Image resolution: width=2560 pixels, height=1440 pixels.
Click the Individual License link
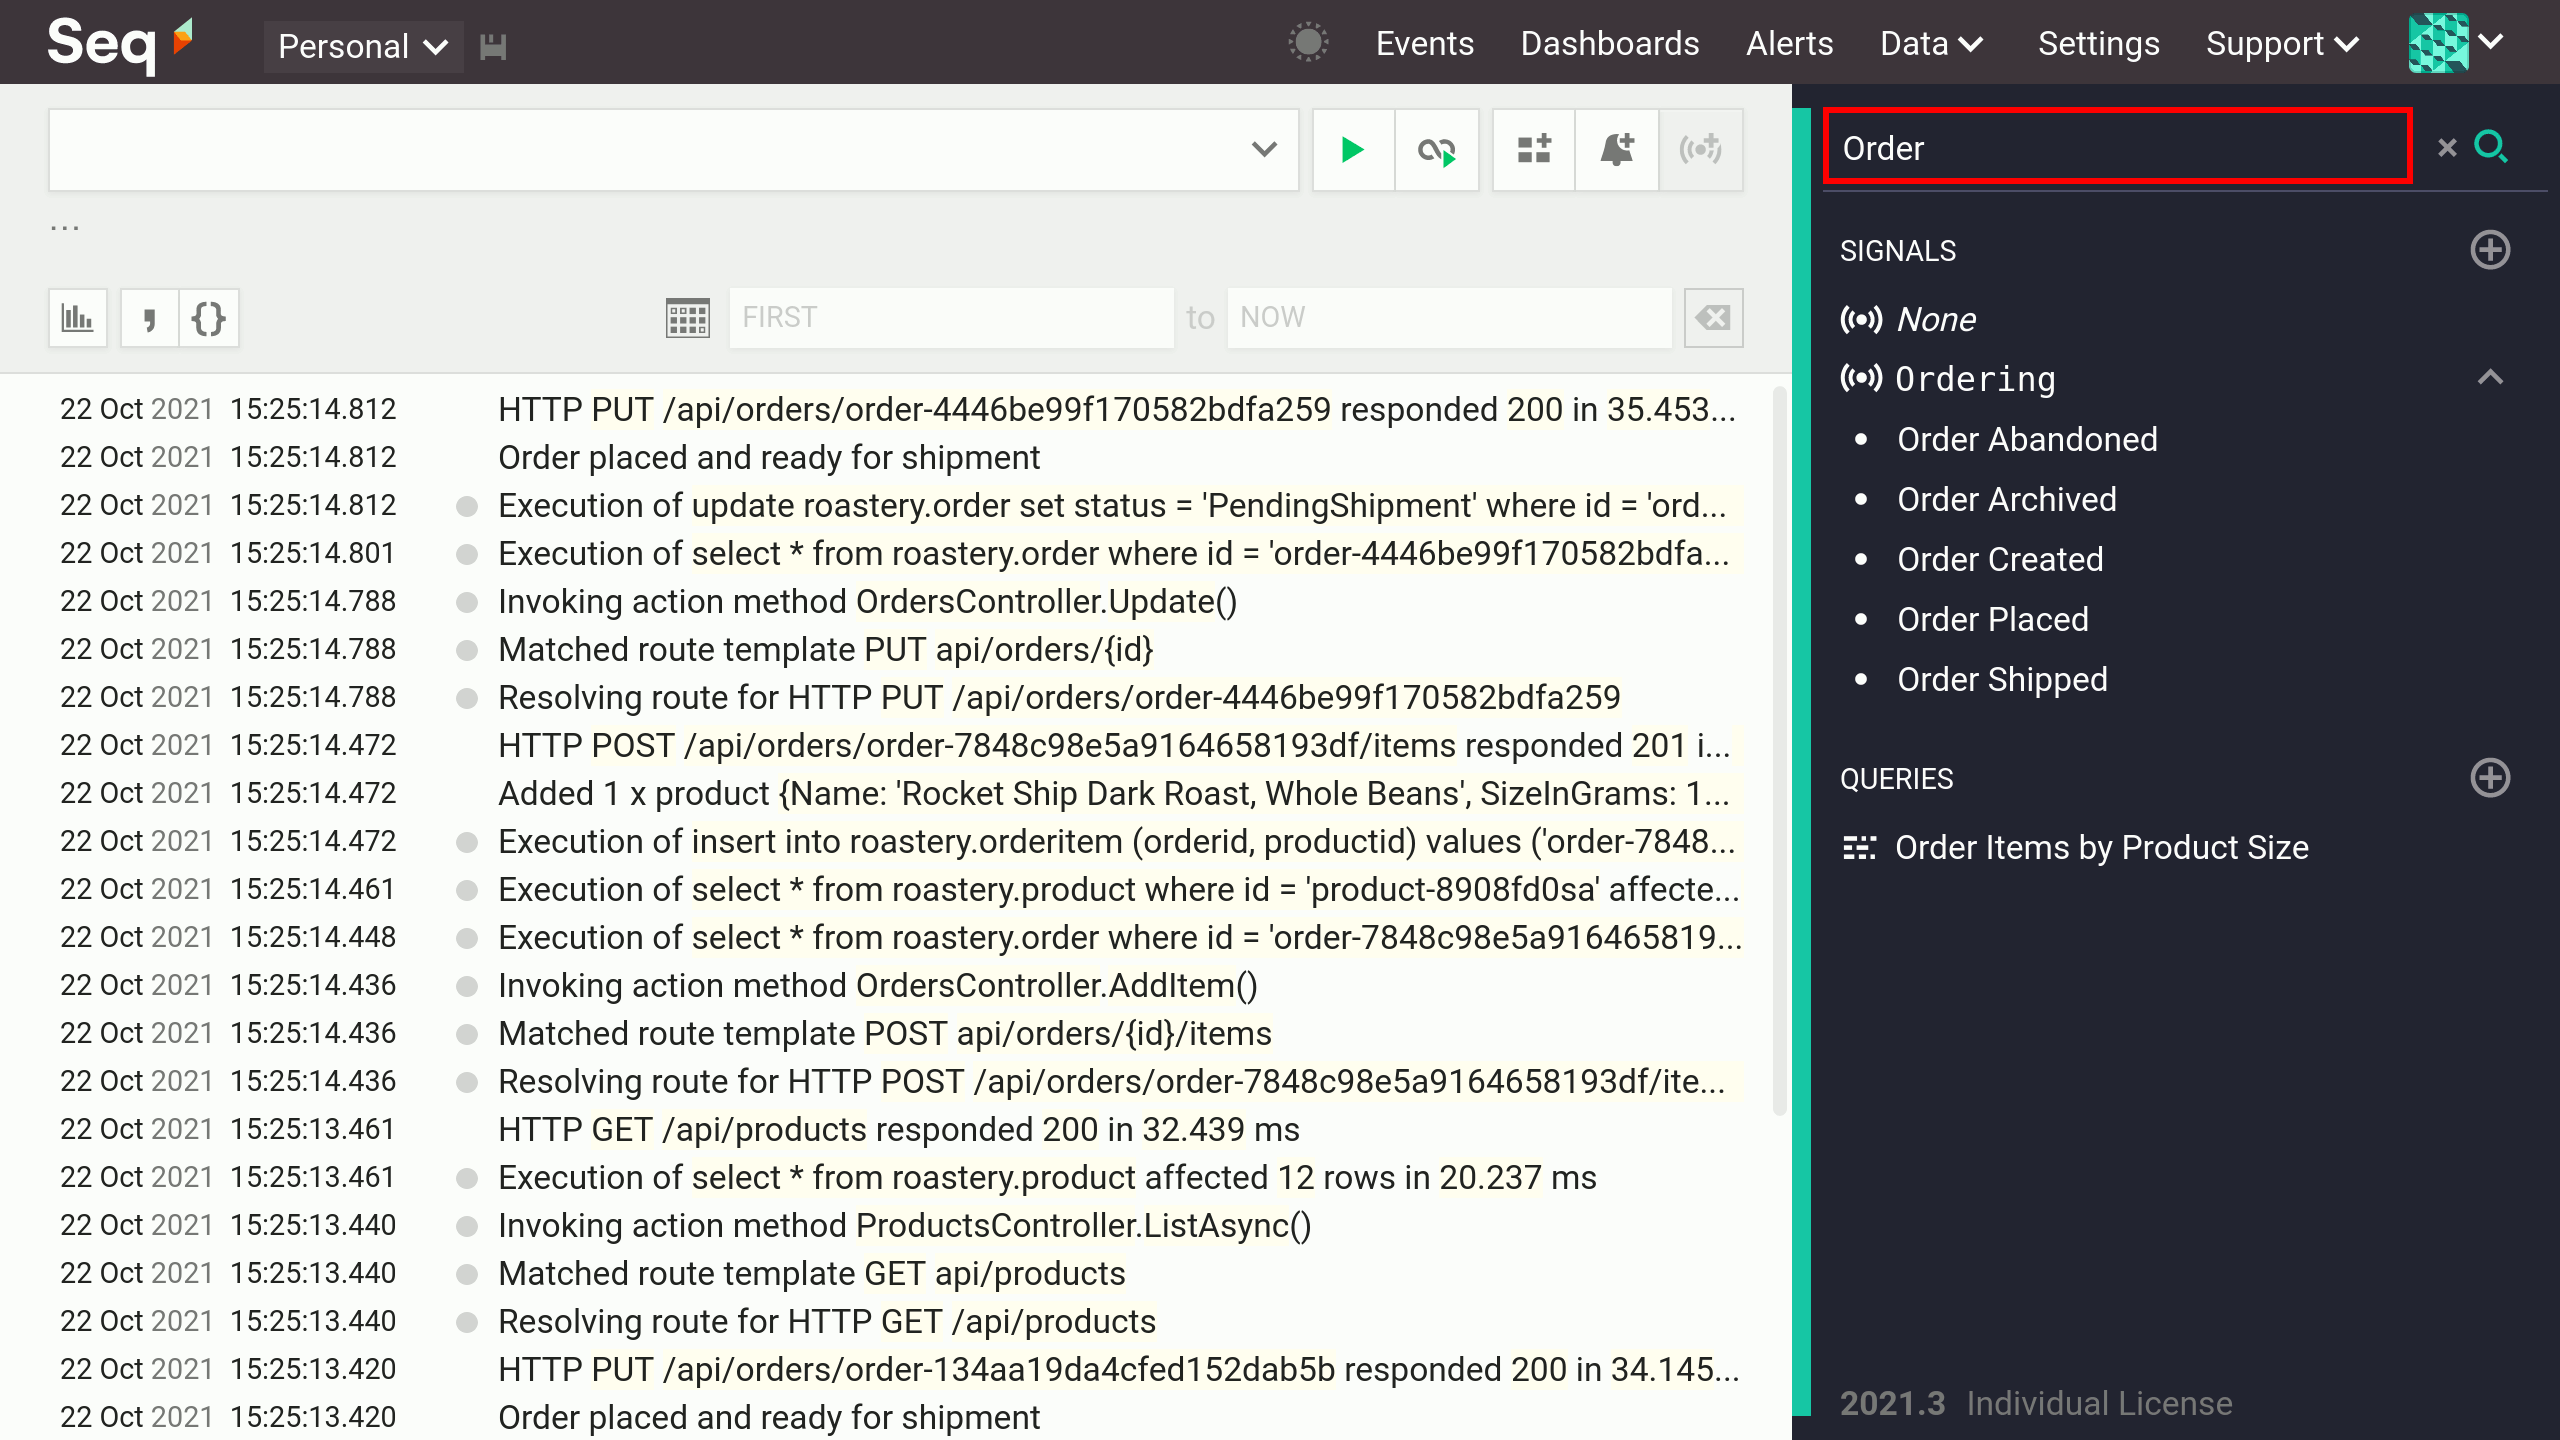[x=2099, y=1403]
